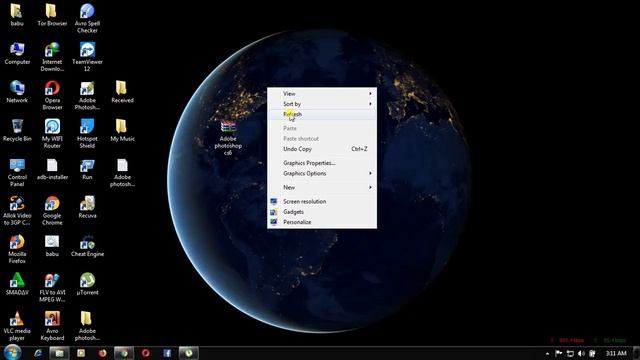Open Opera from the taskbar

[146, 353]
